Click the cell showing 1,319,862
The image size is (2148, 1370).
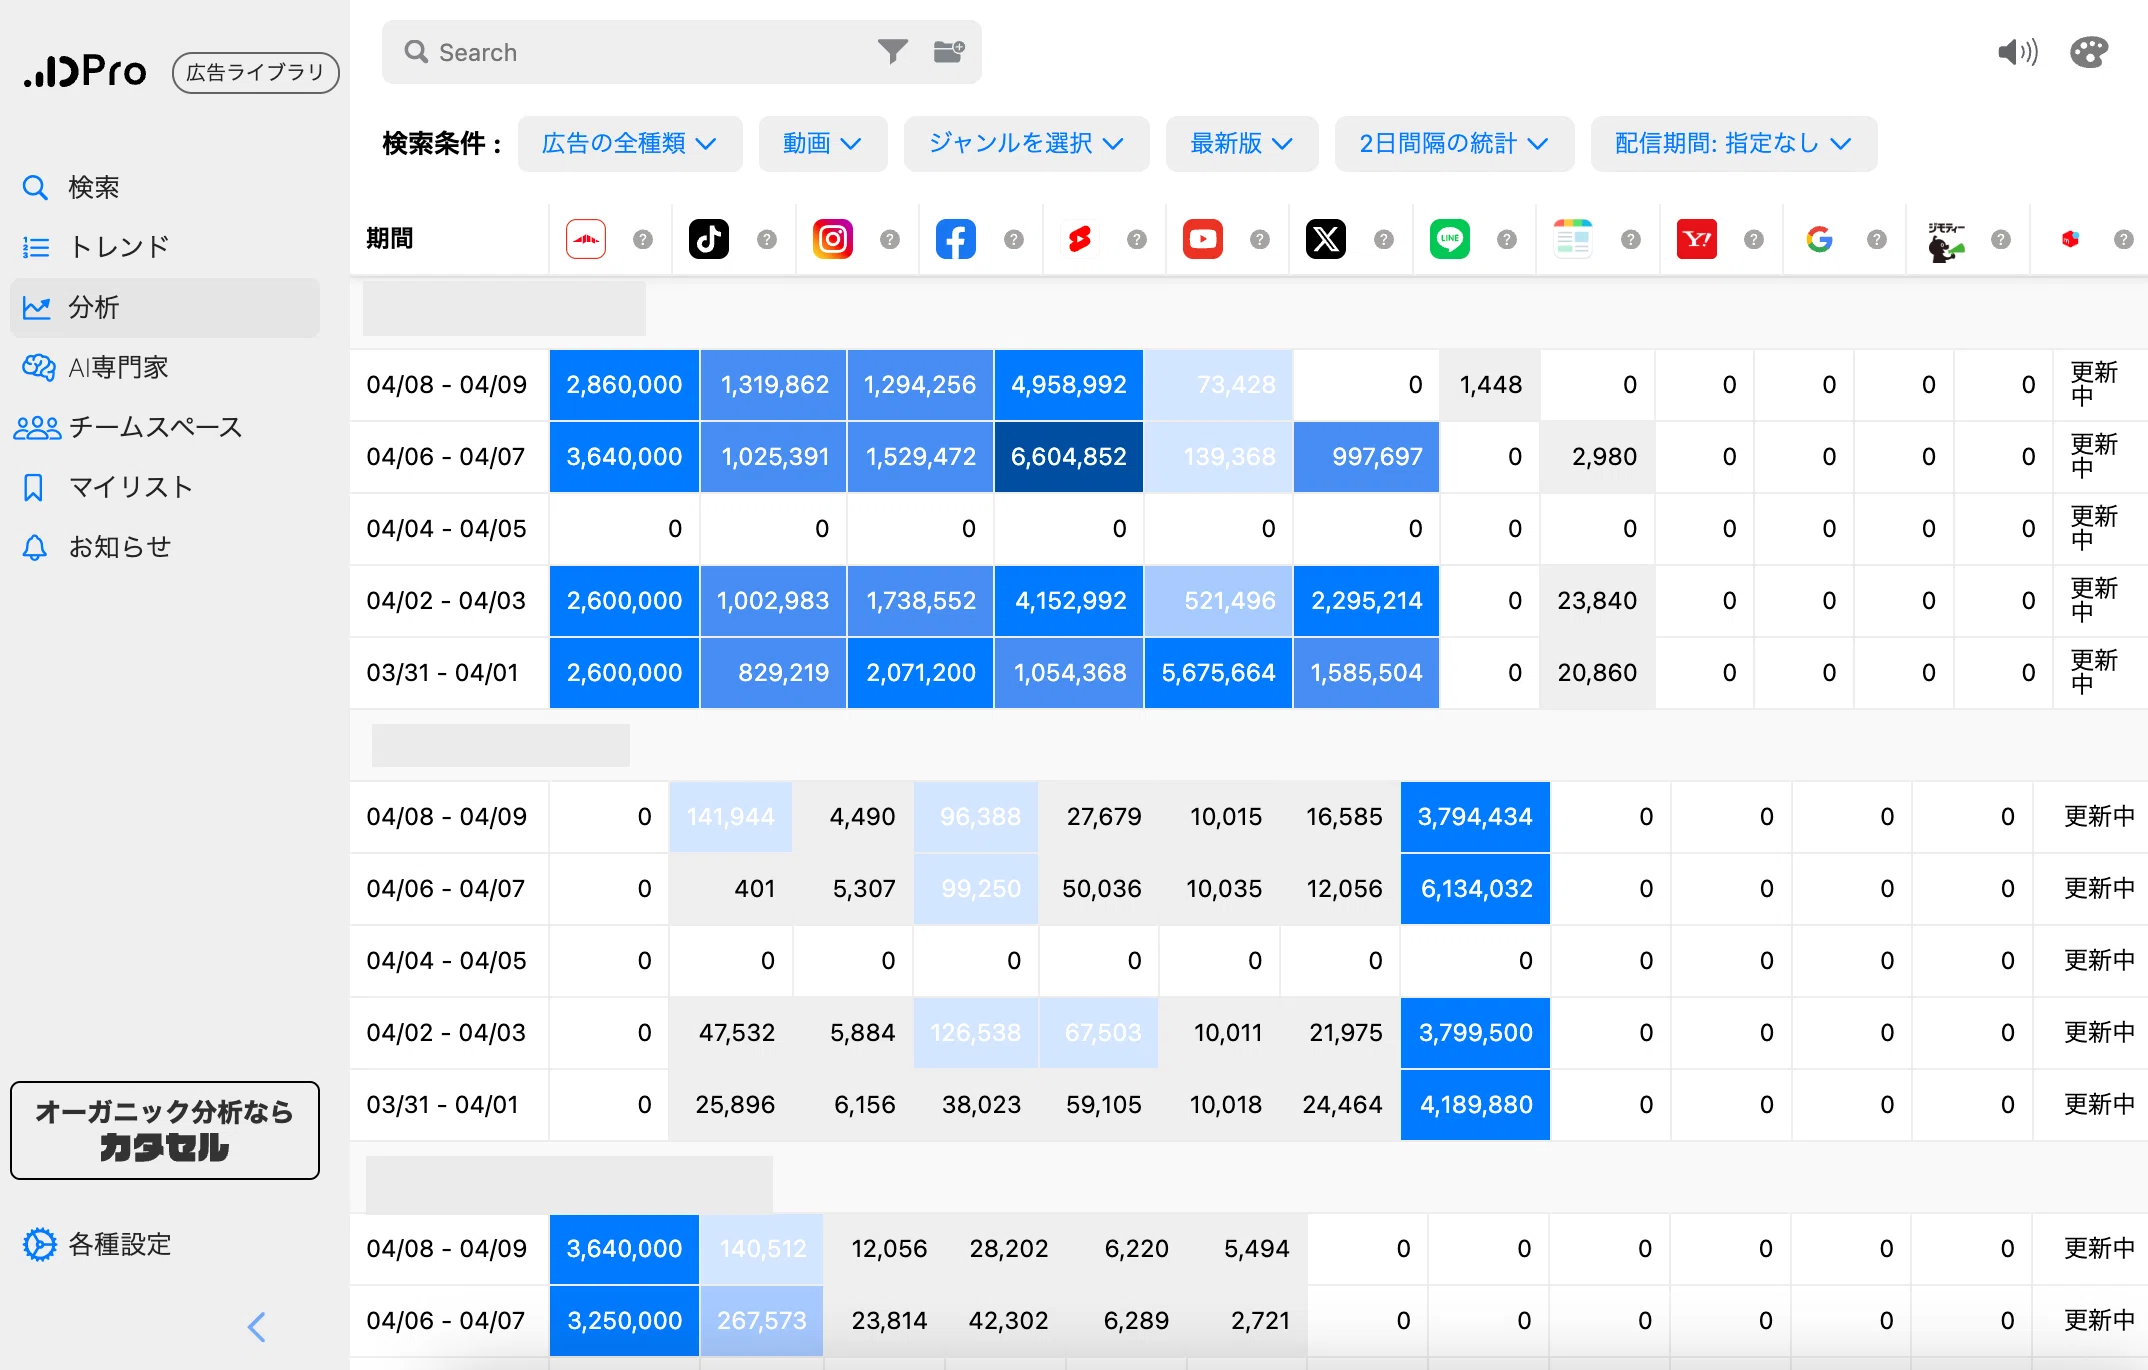[774, 385]
